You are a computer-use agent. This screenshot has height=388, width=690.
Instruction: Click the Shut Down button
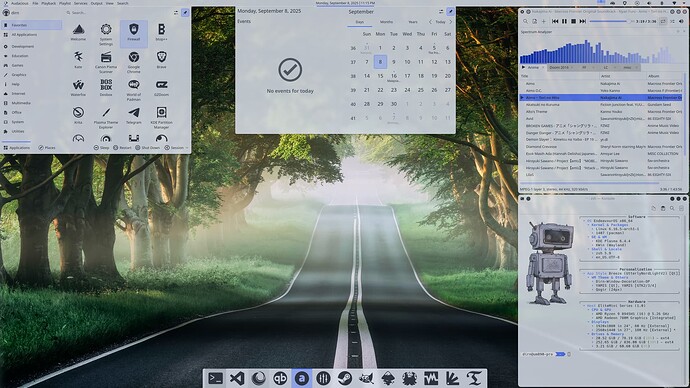coord(147,148)
